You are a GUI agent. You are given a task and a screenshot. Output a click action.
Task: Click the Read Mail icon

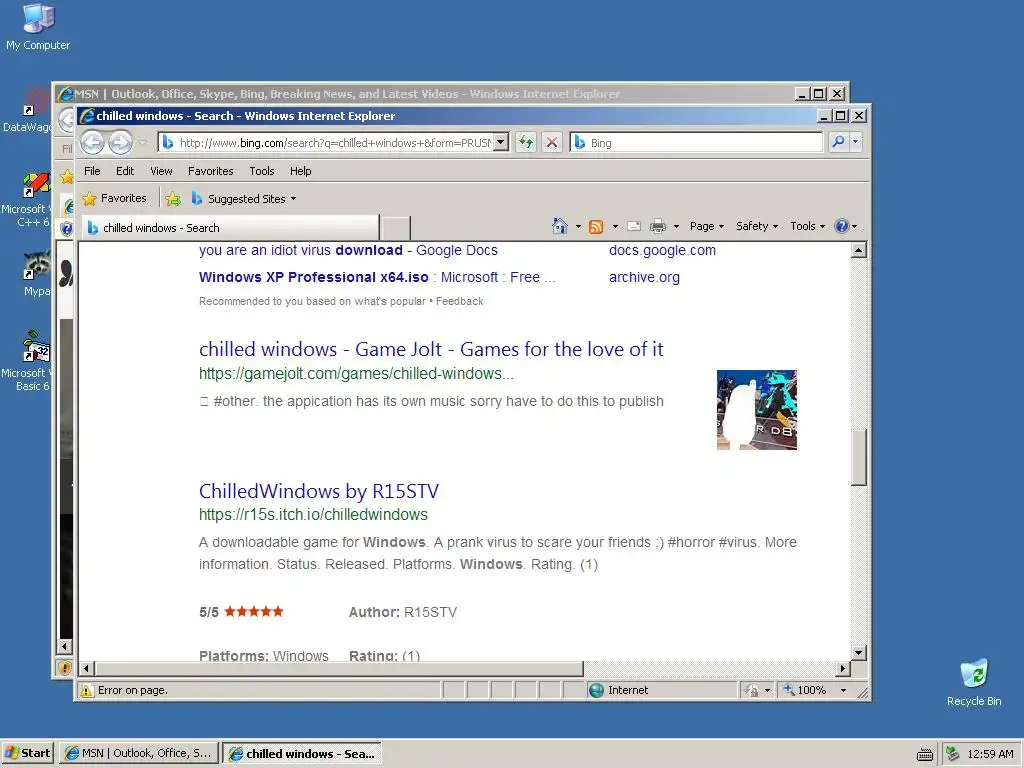[633, 226]
